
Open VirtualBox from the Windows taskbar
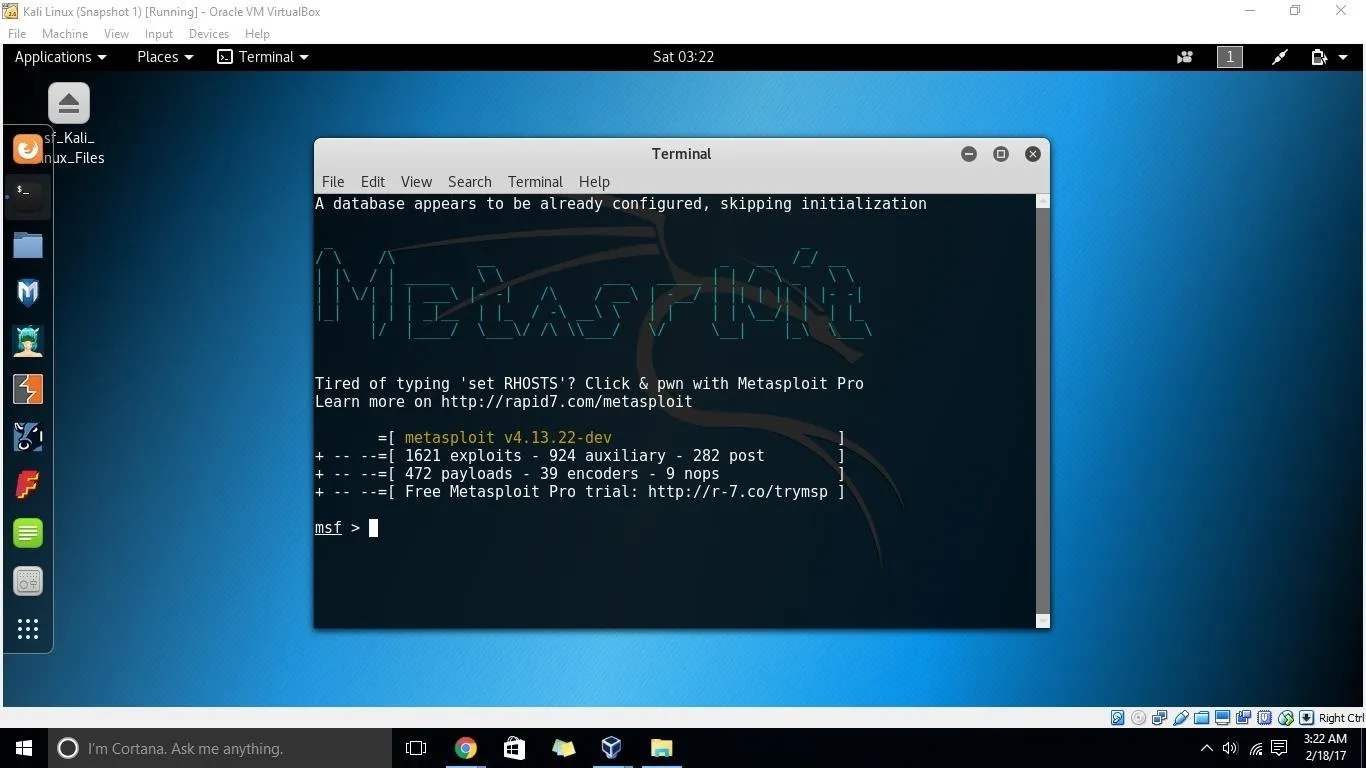point(612,748)
